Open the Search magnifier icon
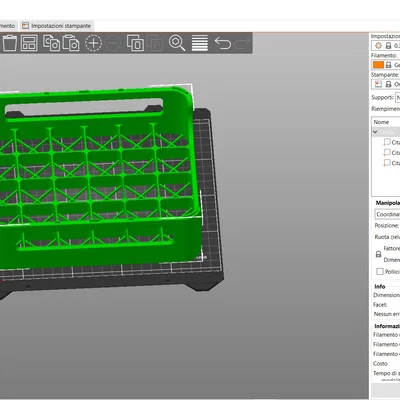The height and width of the screenshot is (400, 400). click(x=177, y=43)
